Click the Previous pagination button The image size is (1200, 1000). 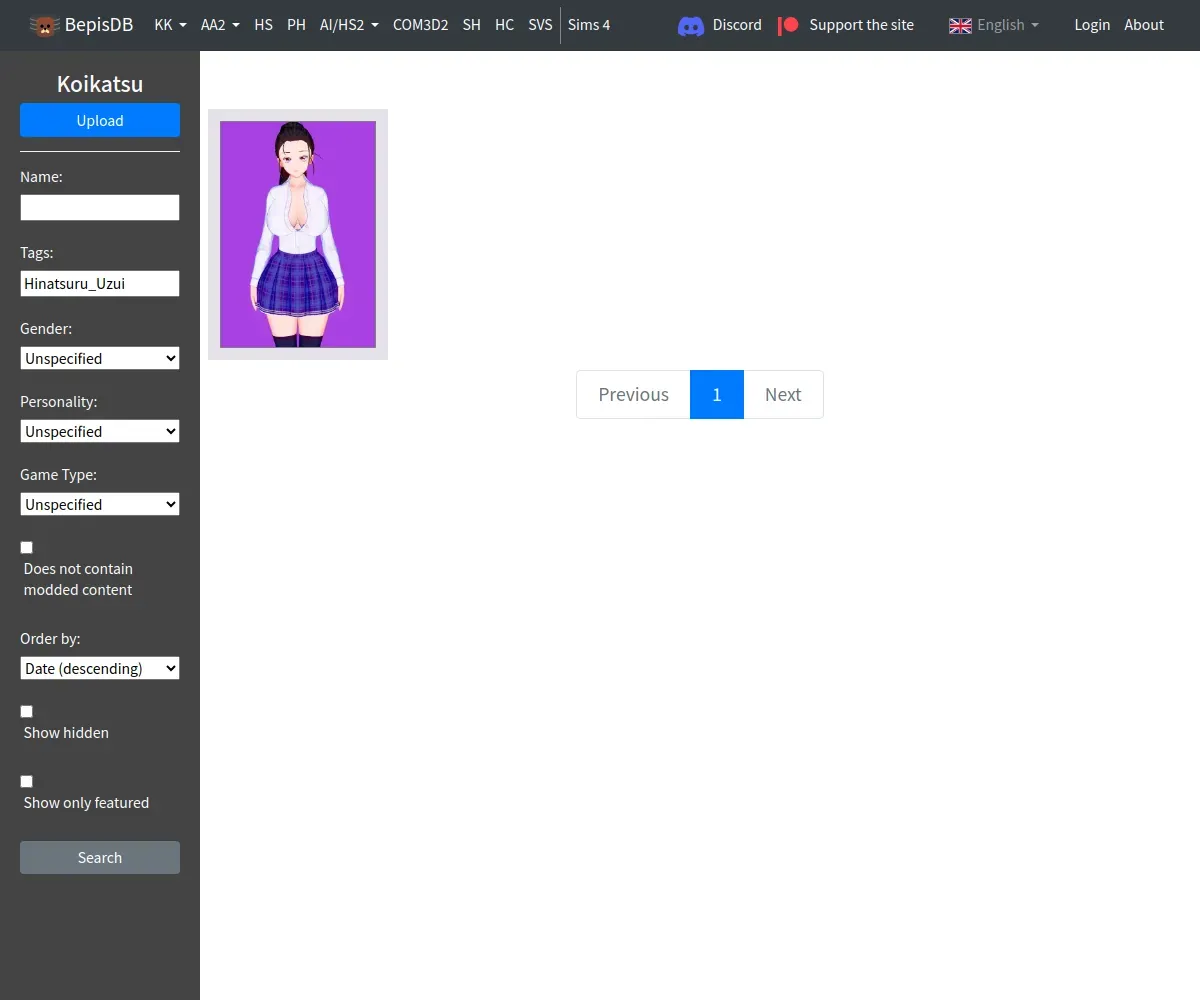tap(633, 394)
